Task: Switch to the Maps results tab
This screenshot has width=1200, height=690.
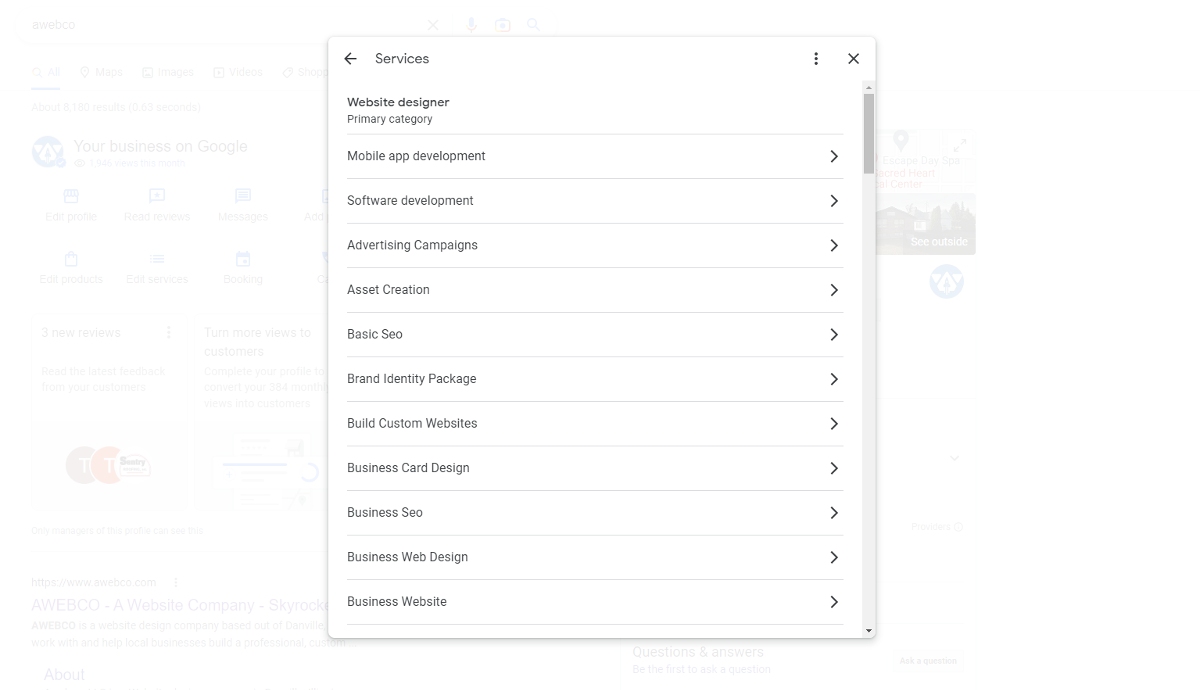Action: [x=101, y=72]
